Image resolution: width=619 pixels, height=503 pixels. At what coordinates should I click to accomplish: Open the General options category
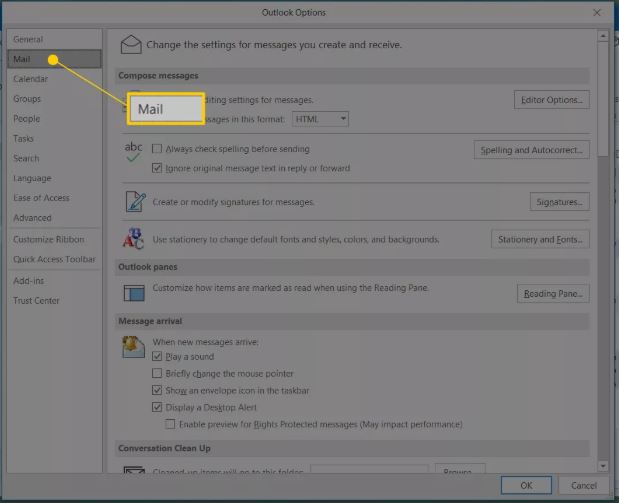pyautogui.click(x=54, y=39)
